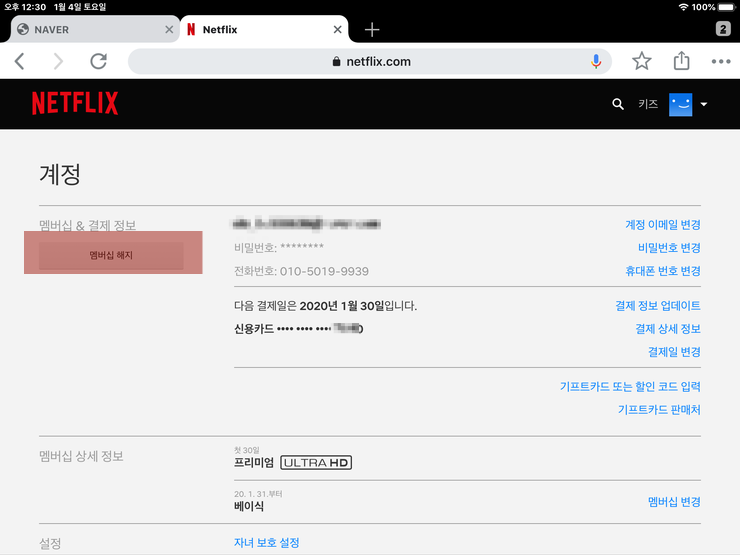
Task: Reload the Netflix page
Action: 99,61
